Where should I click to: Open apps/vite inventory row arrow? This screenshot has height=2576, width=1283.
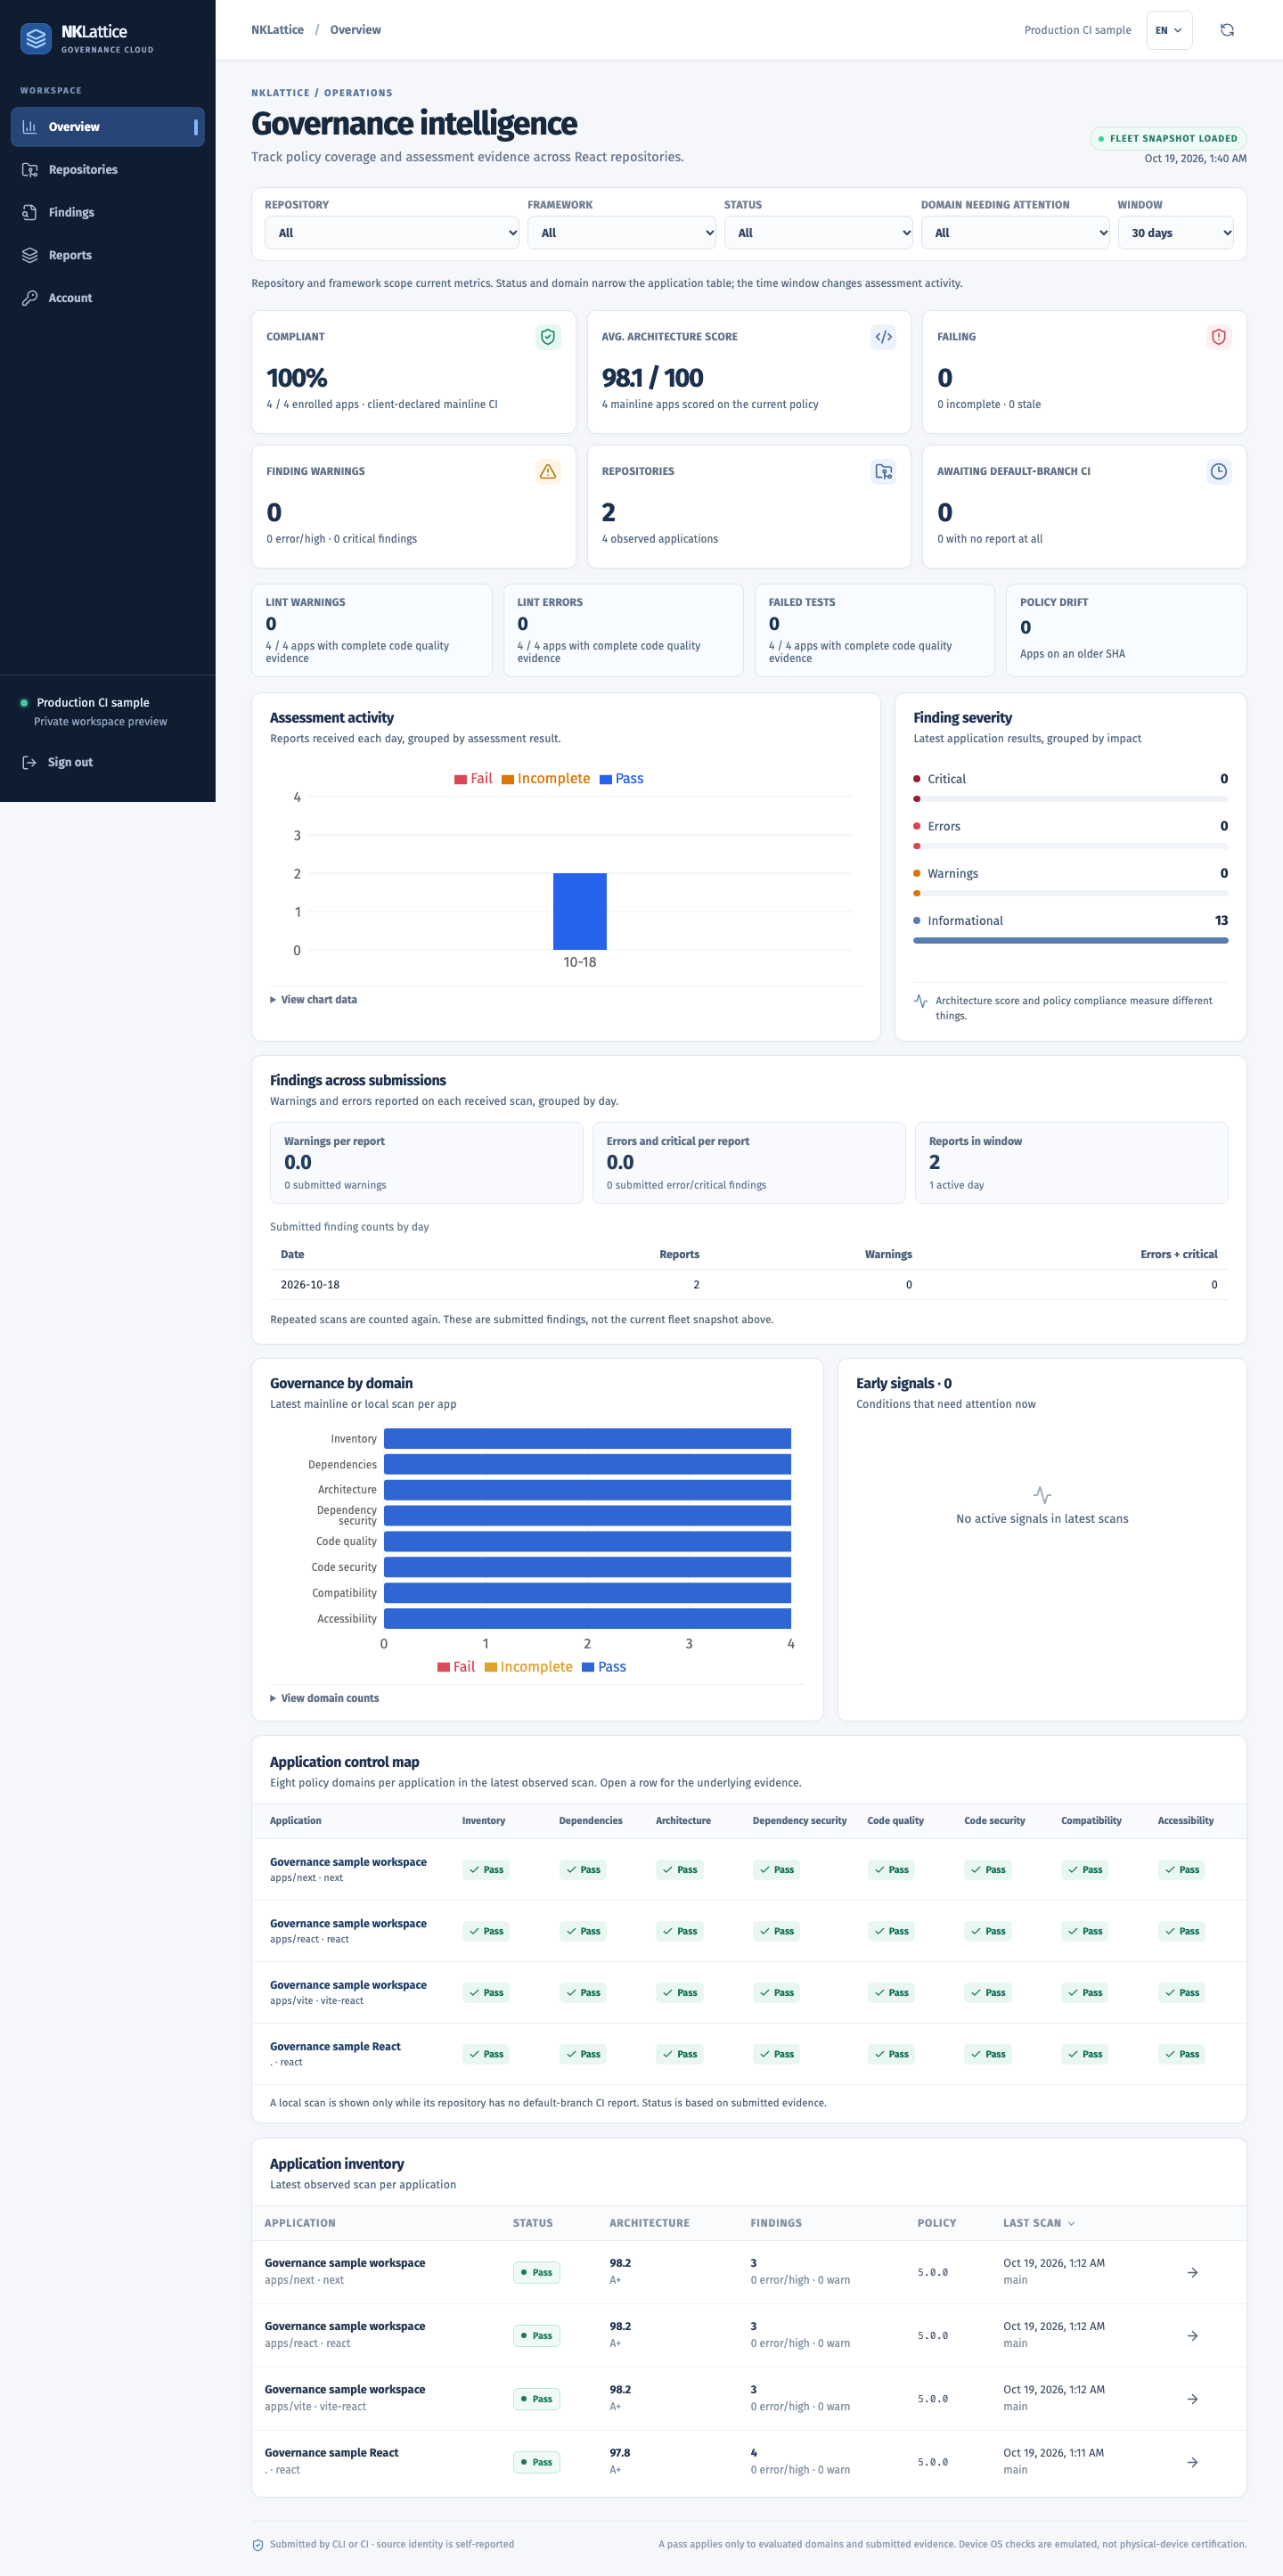click(x=1192, y=2399)
